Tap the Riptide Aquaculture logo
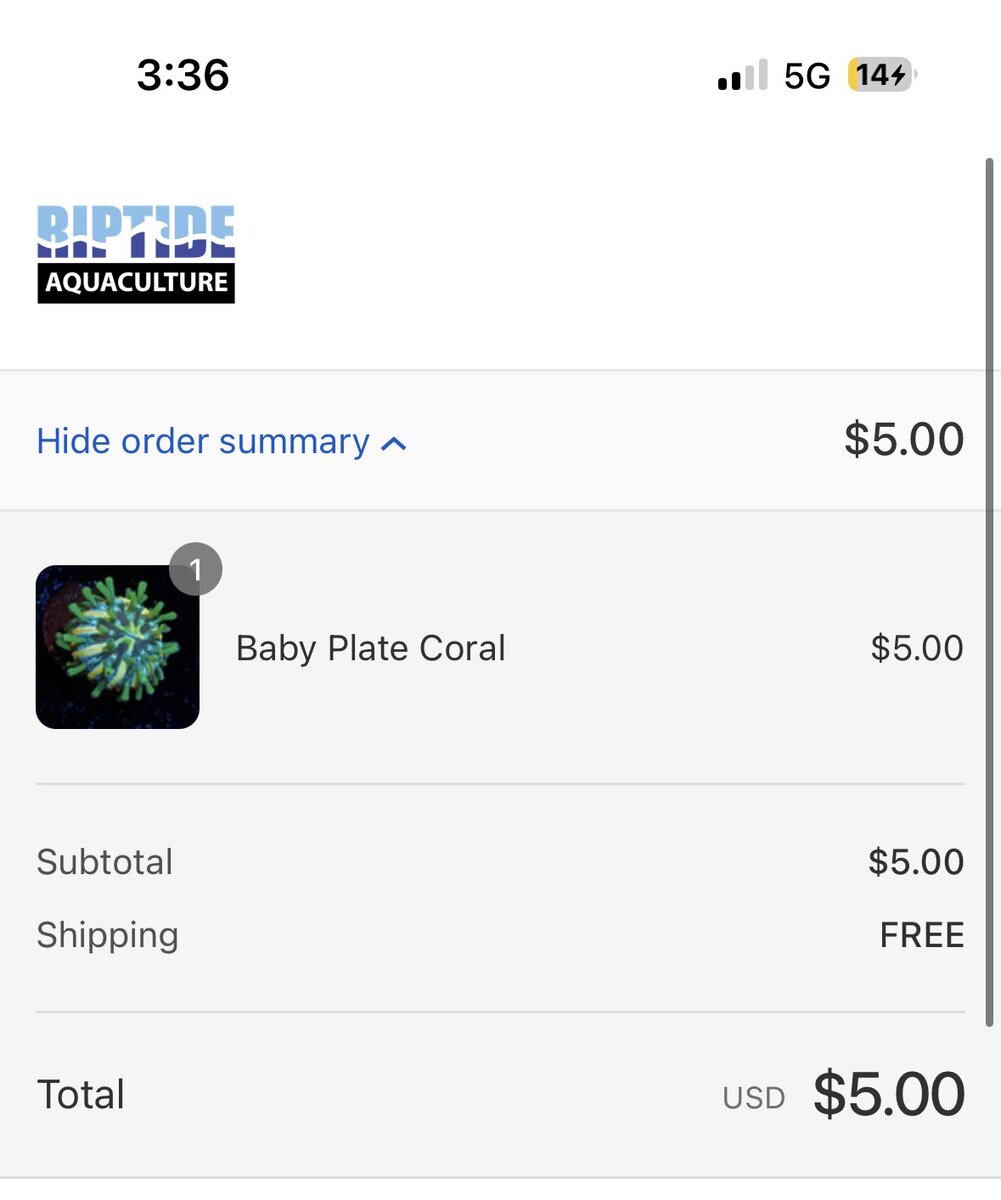 coord(136,254)
